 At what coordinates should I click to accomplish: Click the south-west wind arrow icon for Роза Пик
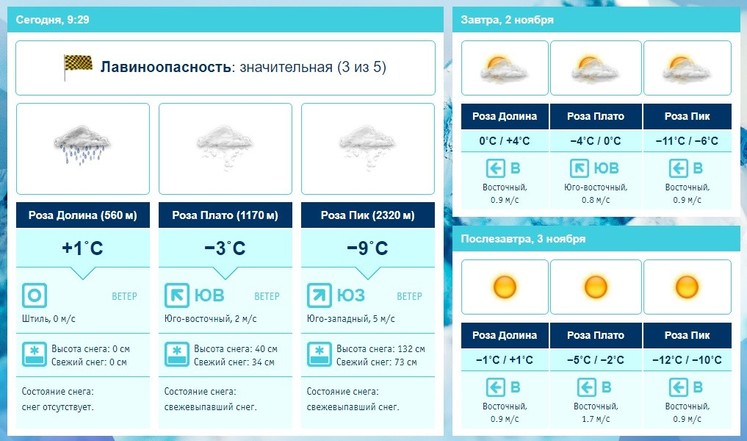click(x=320, y=295)
